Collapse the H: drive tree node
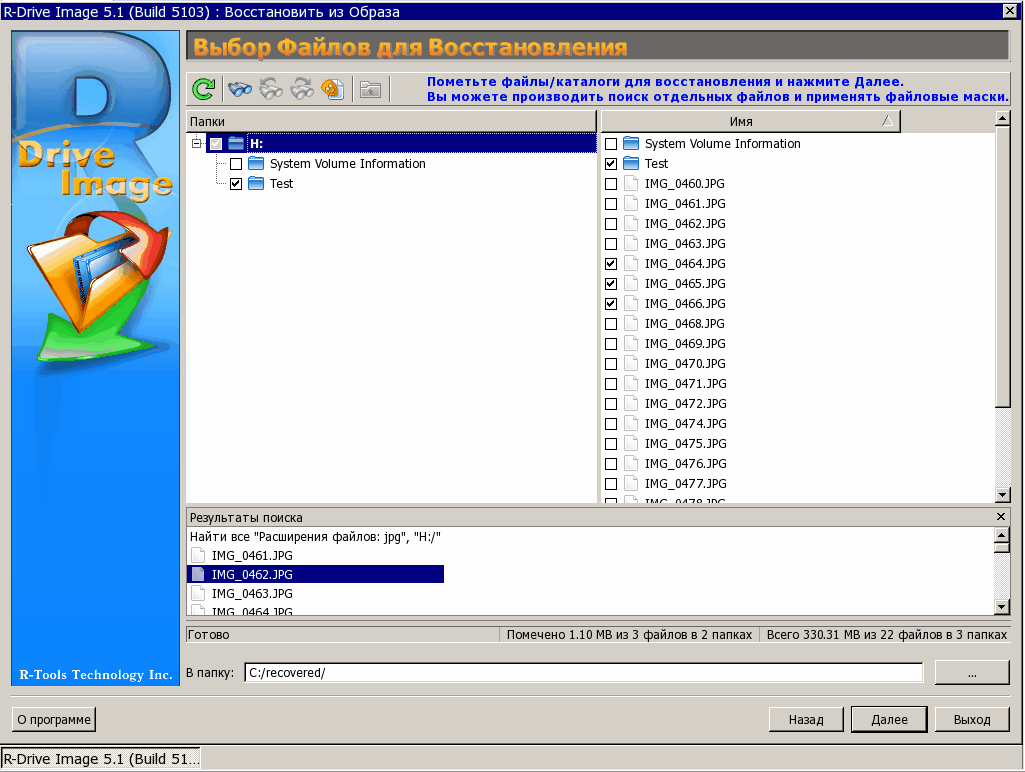The image size is (1025, 772). pos(196,143)
